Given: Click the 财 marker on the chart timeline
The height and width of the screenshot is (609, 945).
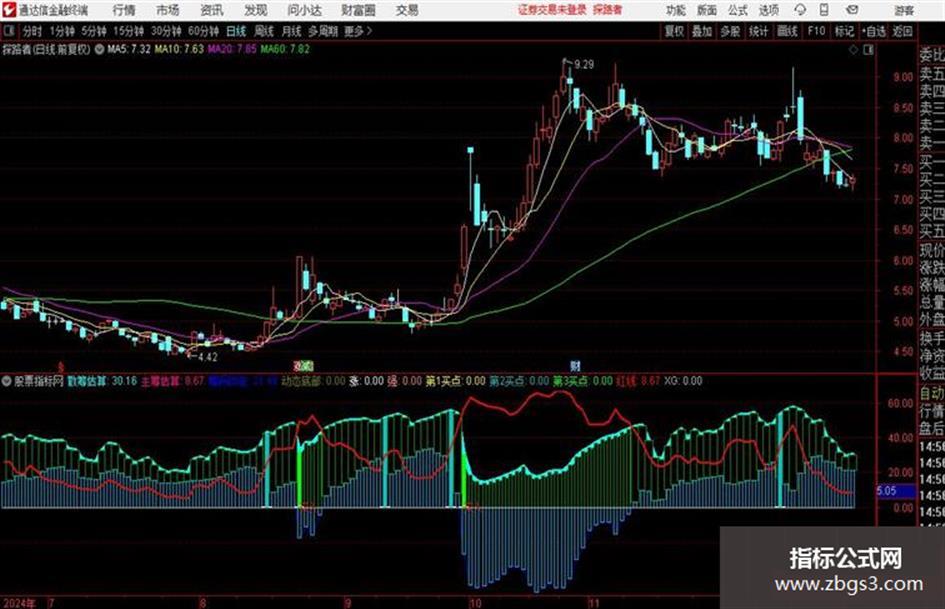Looking at the screenshot, I should [x=576, y=366].
